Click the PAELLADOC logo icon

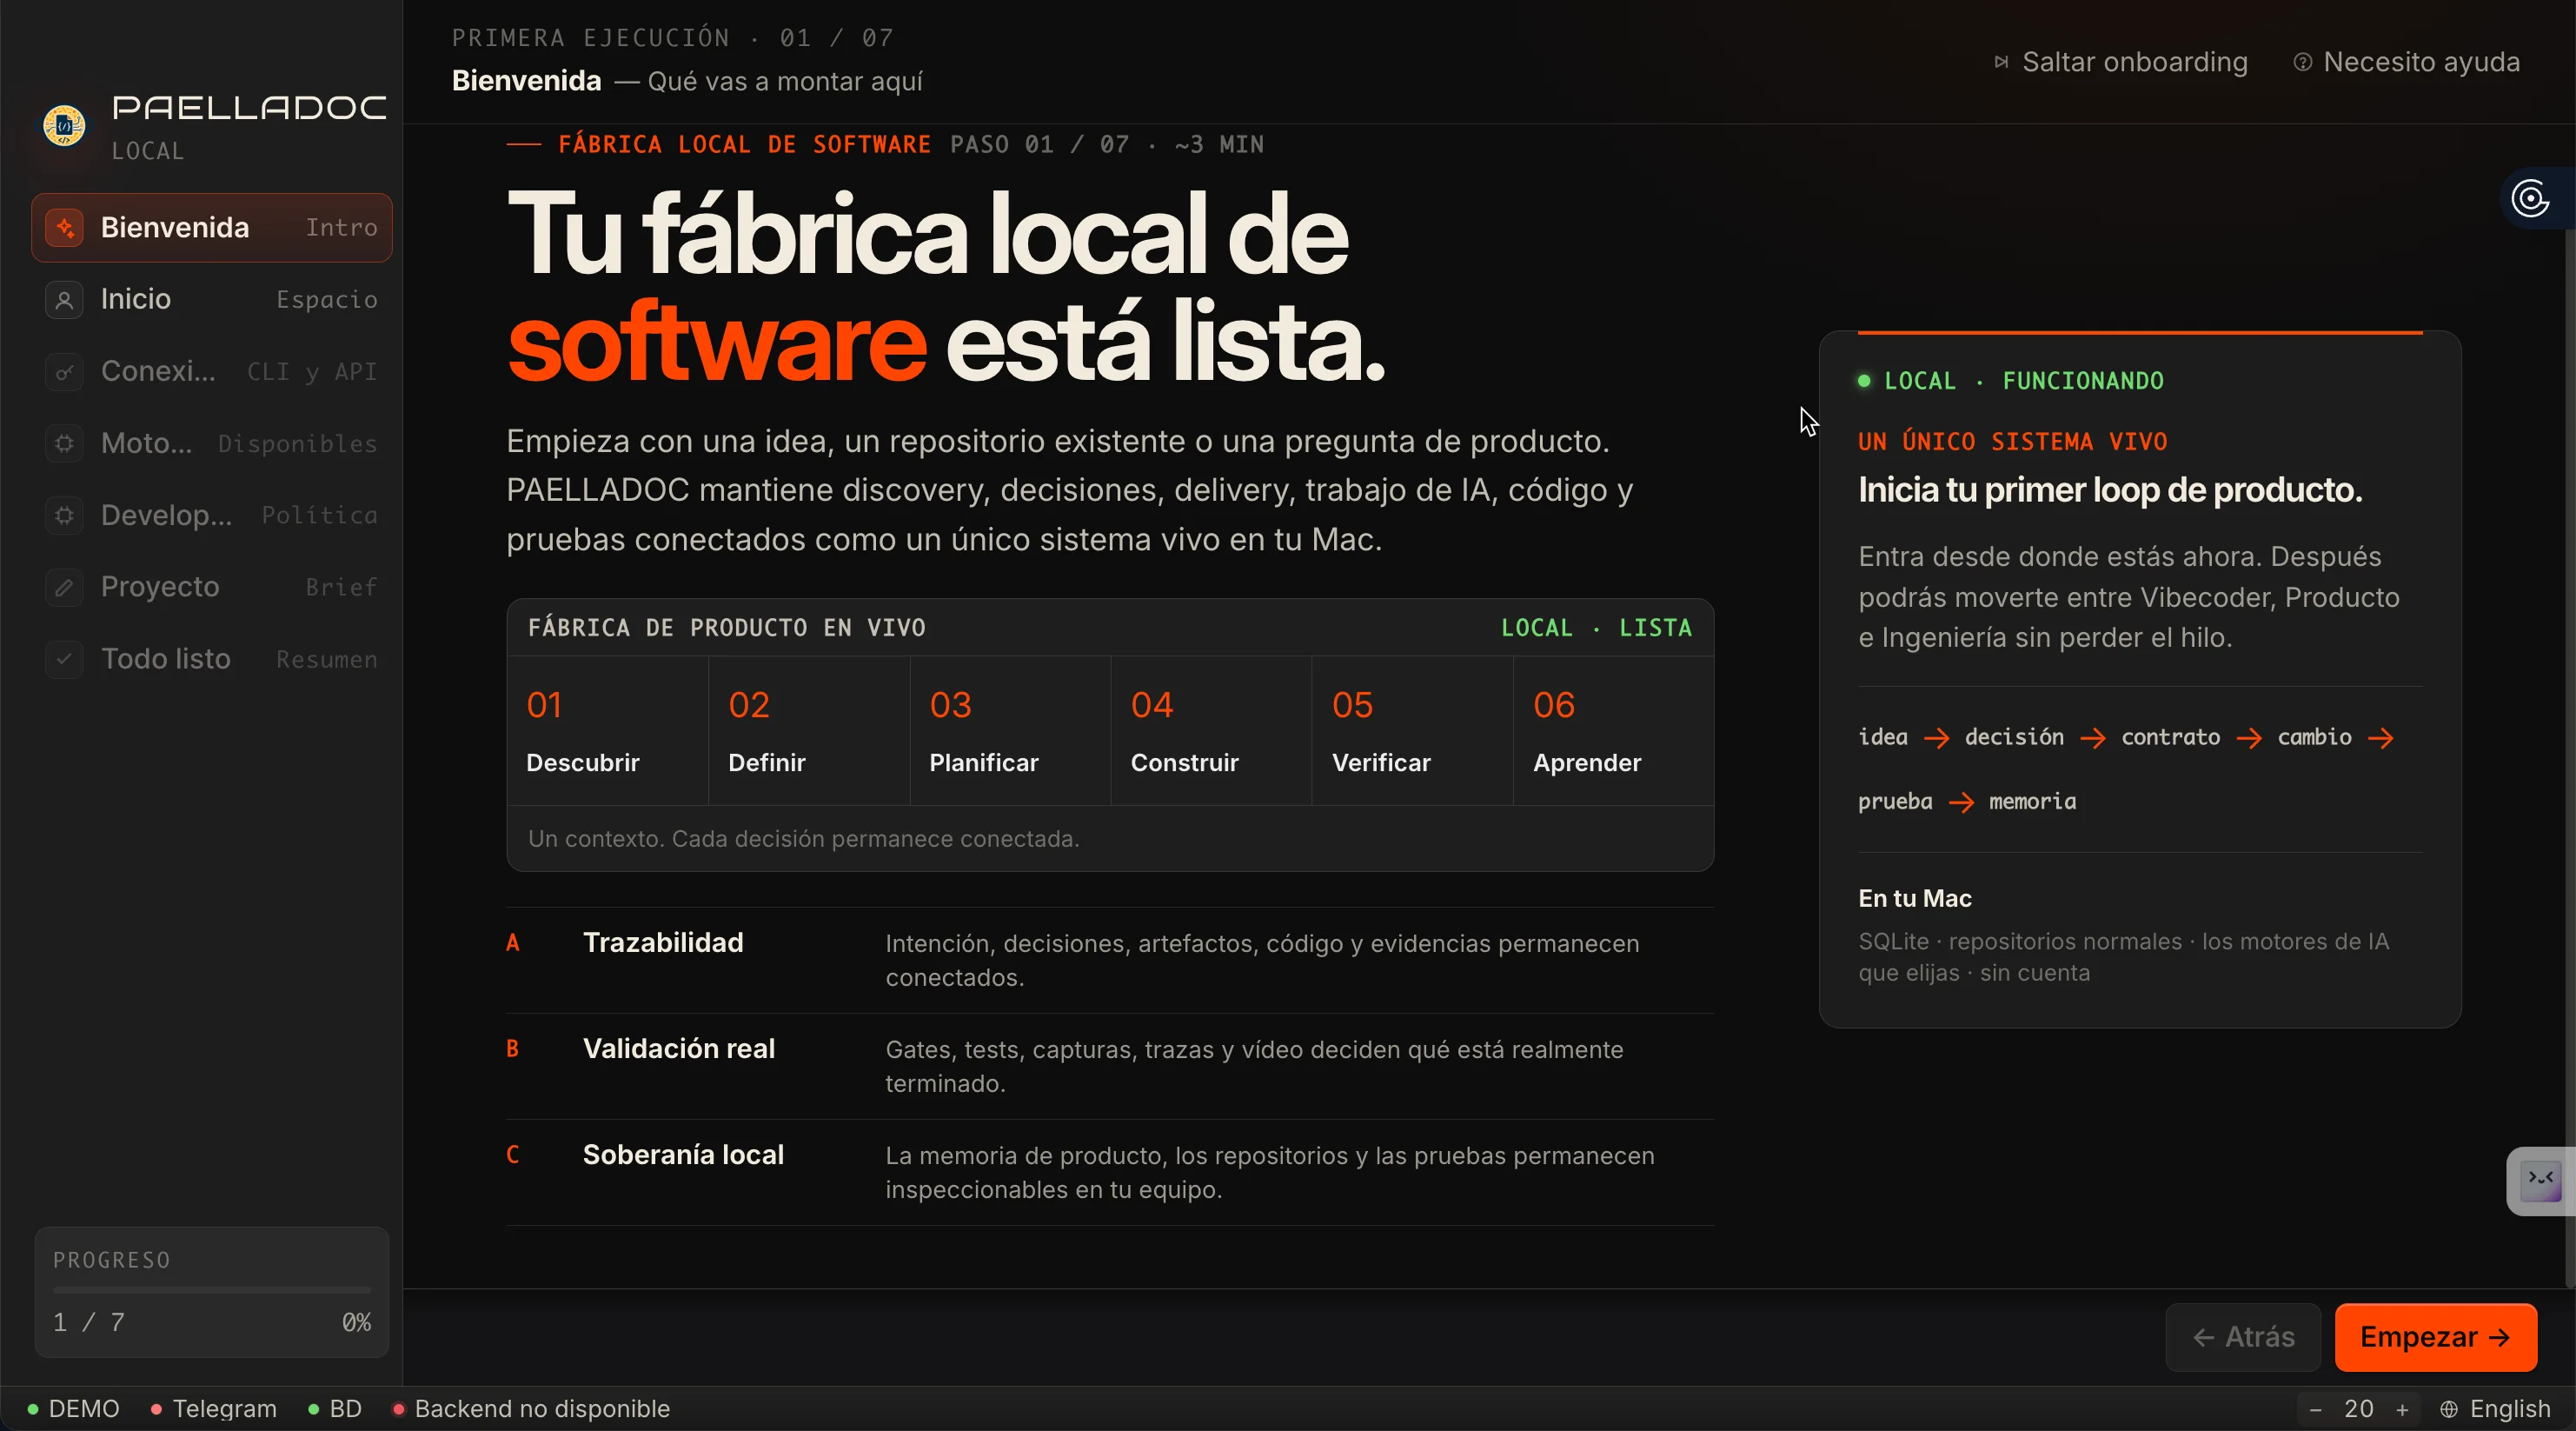click(64, 126)
